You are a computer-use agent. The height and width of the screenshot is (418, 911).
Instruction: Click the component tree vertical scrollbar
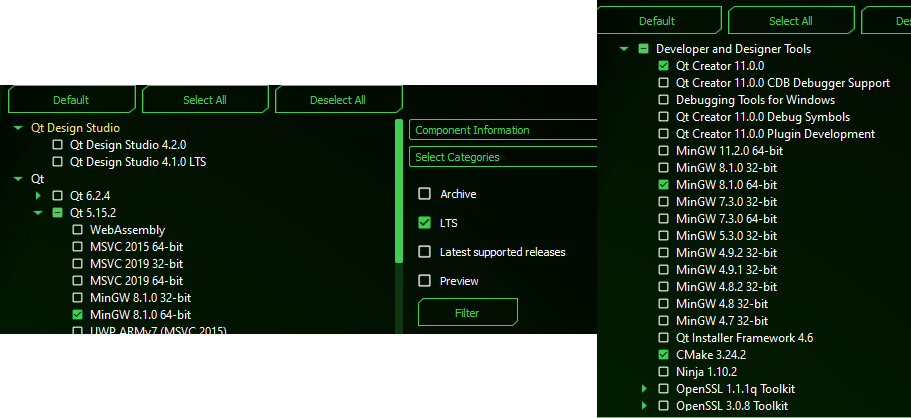pos(399,191)
